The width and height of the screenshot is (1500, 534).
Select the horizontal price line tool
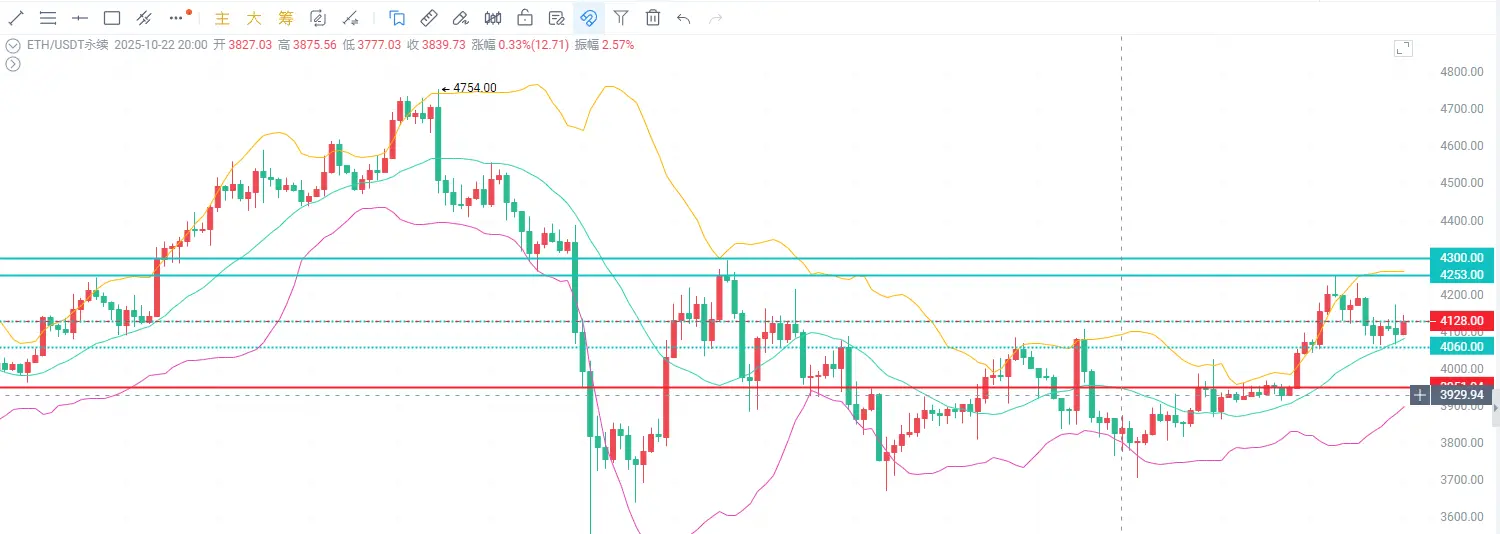coord(80,18)
